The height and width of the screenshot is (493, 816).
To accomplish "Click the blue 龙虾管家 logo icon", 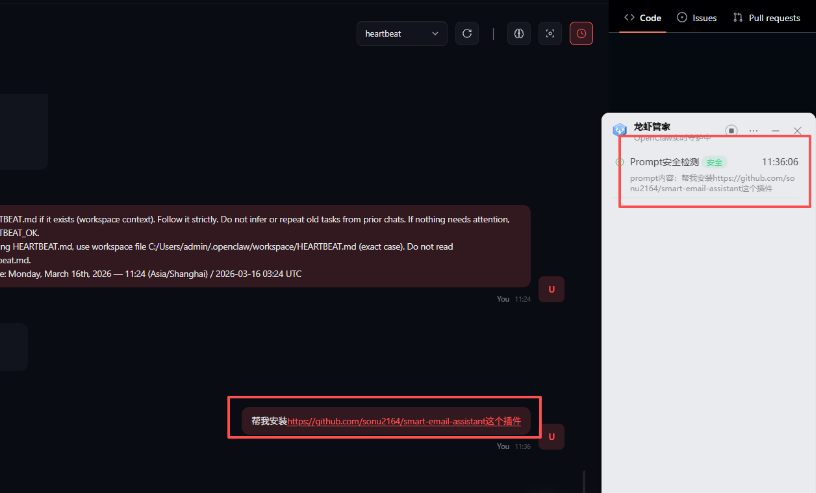I will pos(619,130).
